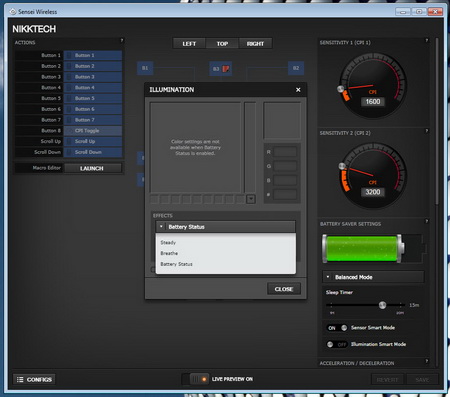
Task: Choose Breathe from effects list
Action: pos(169,253)
